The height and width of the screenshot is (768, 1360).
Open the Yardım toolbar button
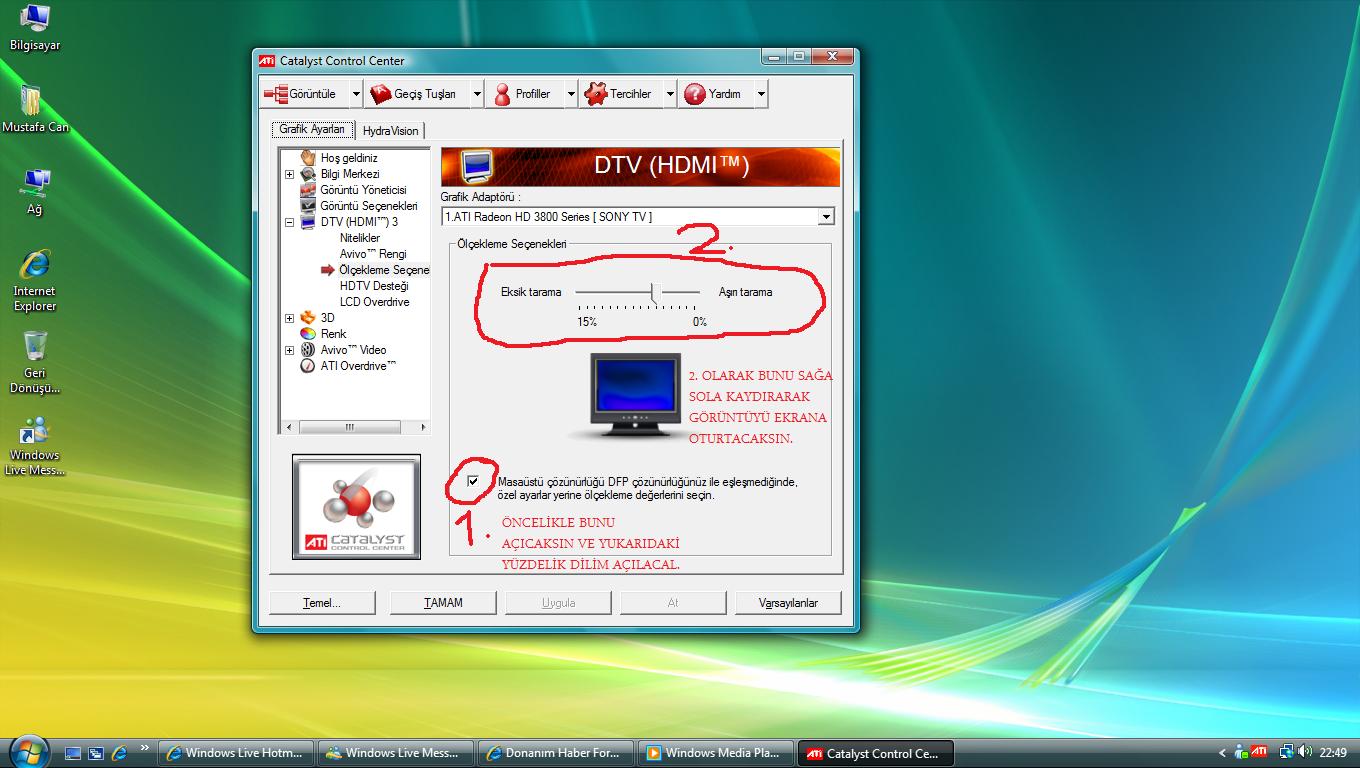[715, 94]
